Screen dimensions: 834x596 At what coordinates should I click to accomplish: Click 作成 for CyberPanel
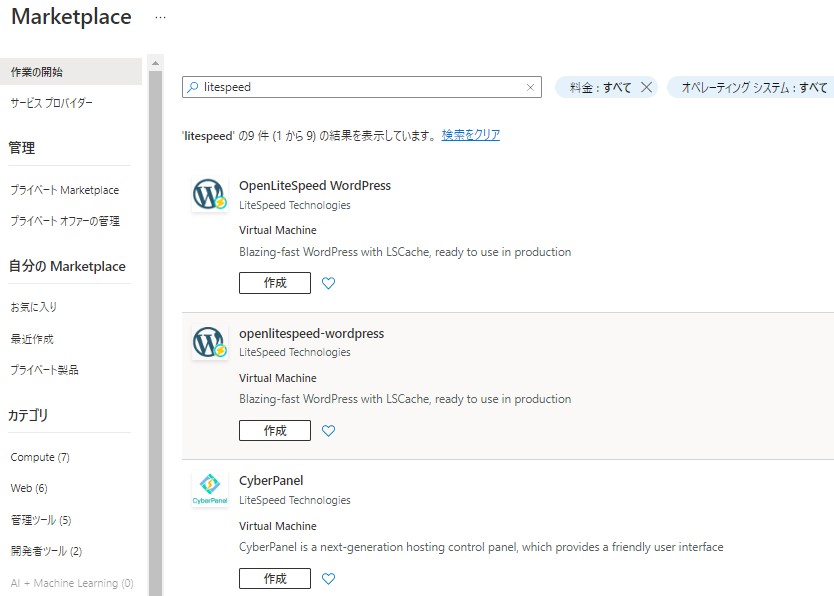point(275,578)
